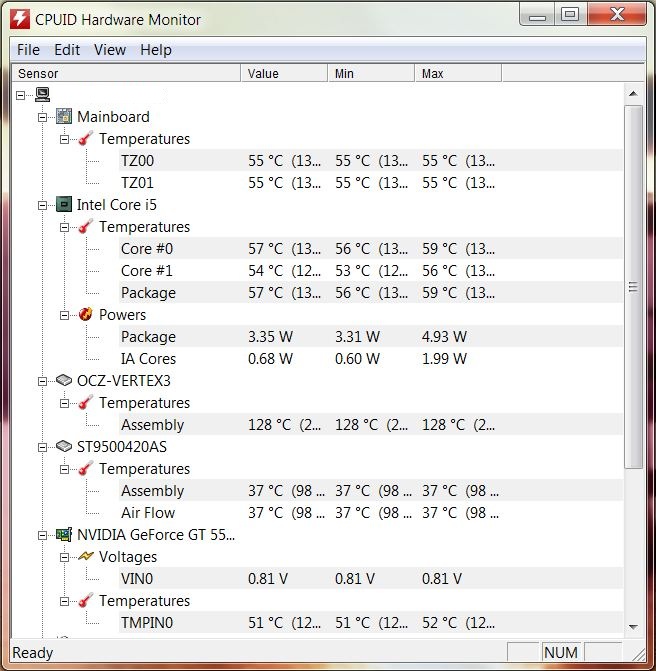Screen dimensions: 656x671
Task: Click the scrollbar up arrow
Action: (x=633, y=94)
